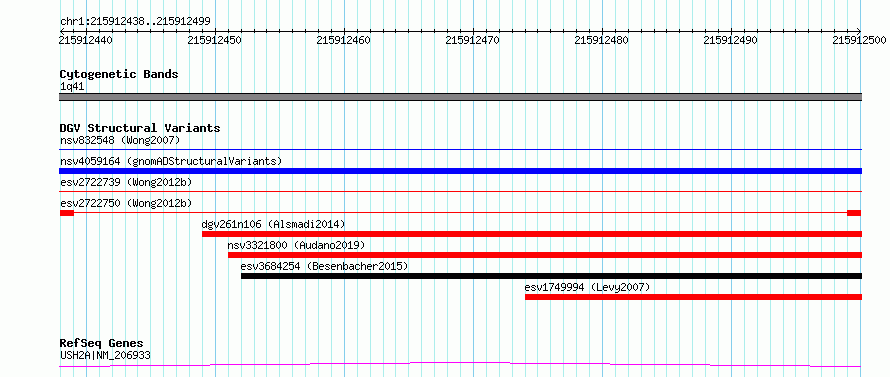Click ruler position 215912470
This screenshot has height=377, width=890.
472,40
